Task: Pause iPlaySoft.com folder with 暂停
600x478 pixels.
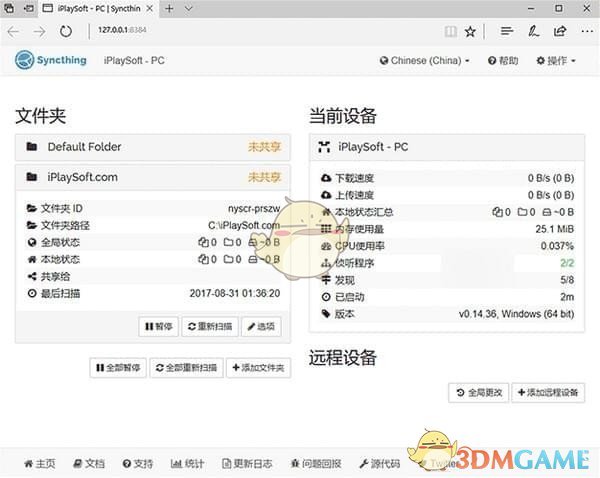Action: pyautogui.click(x=158, y=326)
